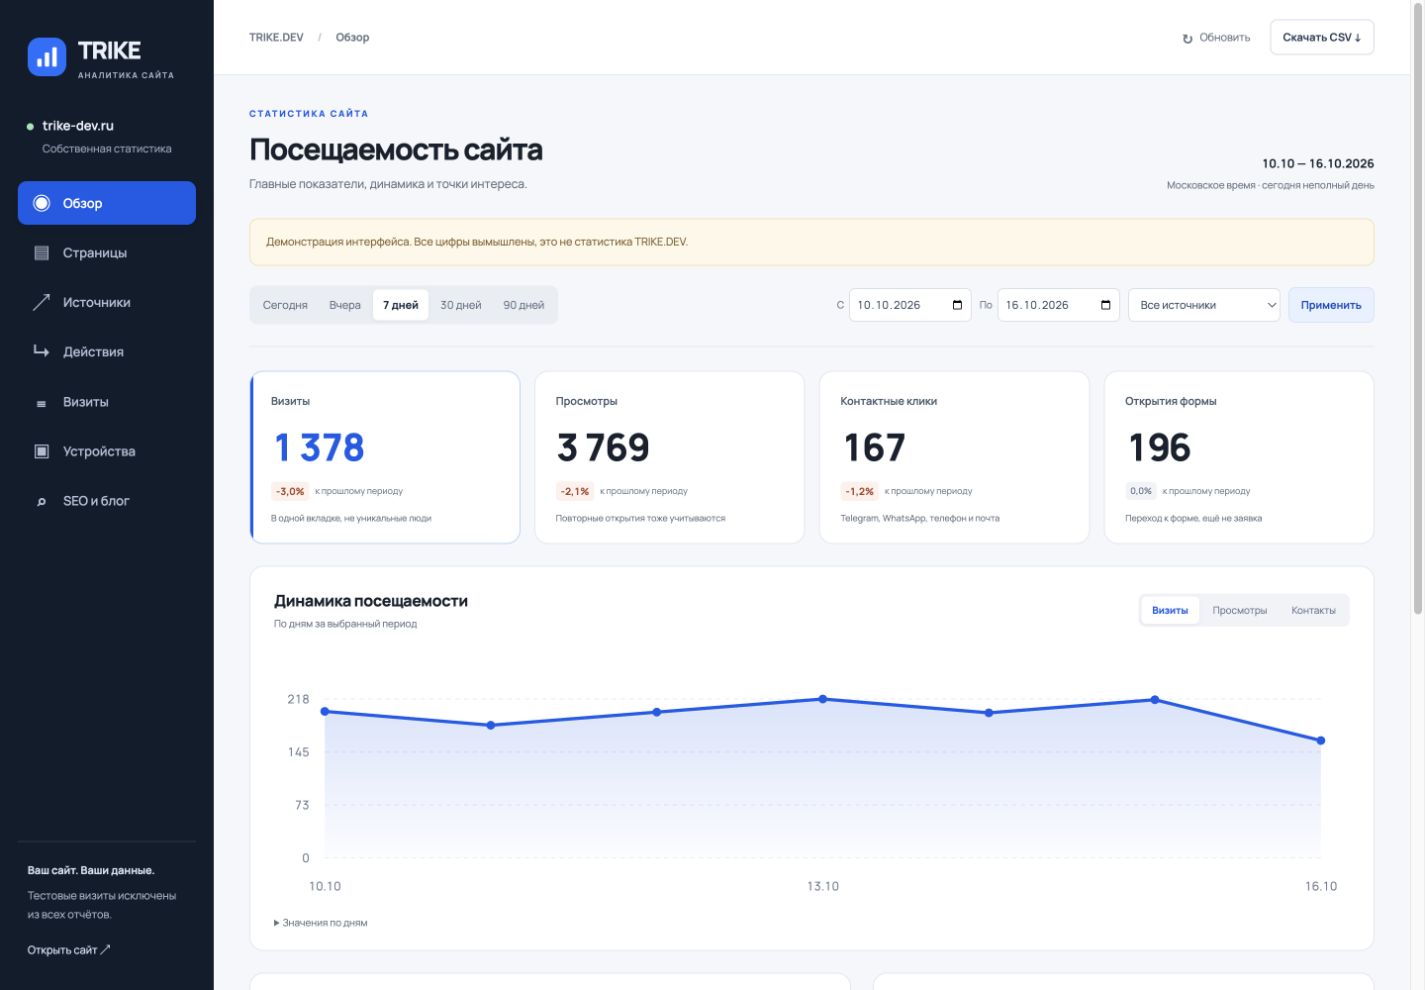Open the calendar picker for start date
1425x990 pixels.
point(957,305)
